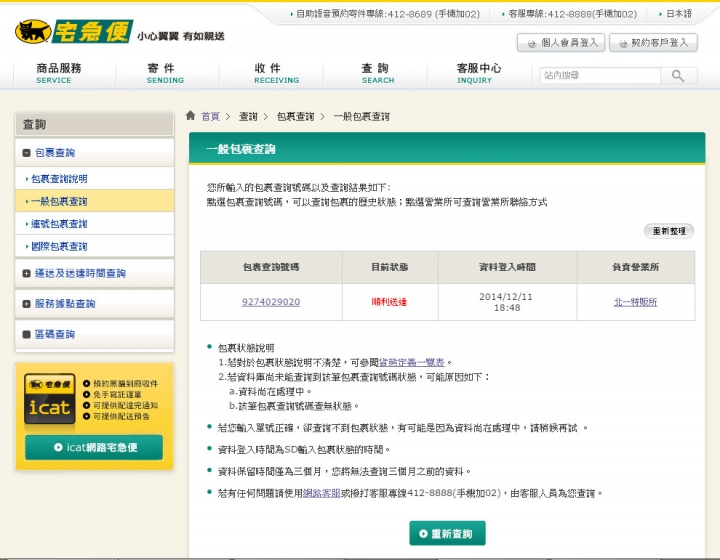Click the 重新整理 refresh button
This screenshot has width=720, height=560.
coord(669,231)
